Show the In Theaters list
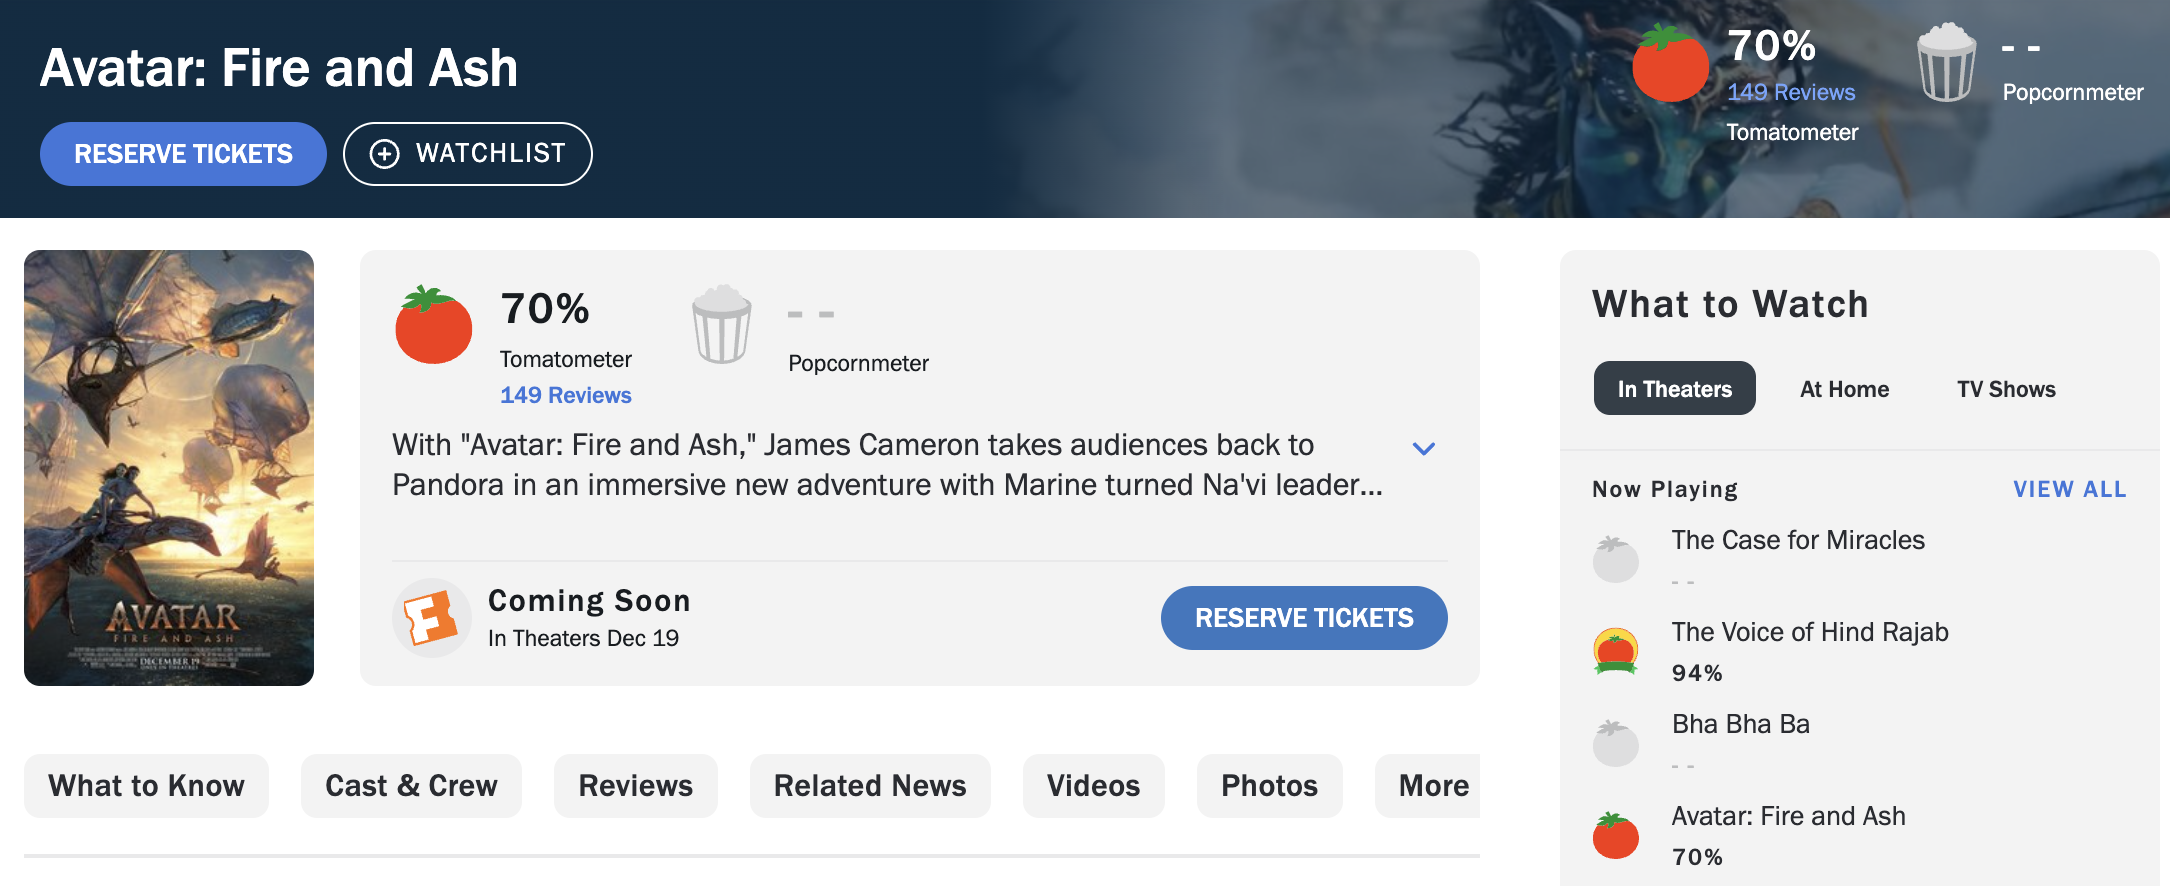 coord(1674,389)
